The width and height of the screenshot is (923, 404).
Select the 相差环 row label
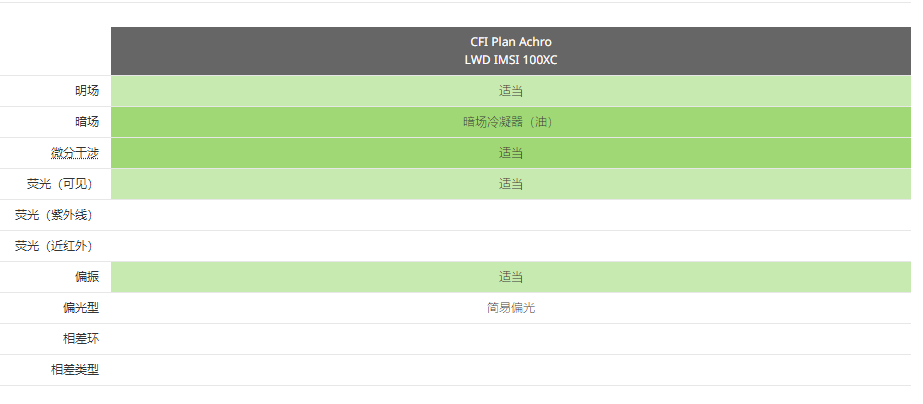tap(81, 339)
